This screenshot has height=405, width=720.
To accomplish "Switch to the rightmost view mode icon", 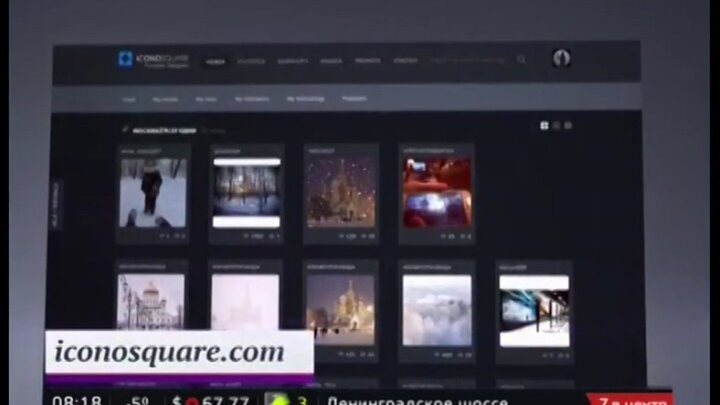I will pyautogui.click(x=568, y=126).
